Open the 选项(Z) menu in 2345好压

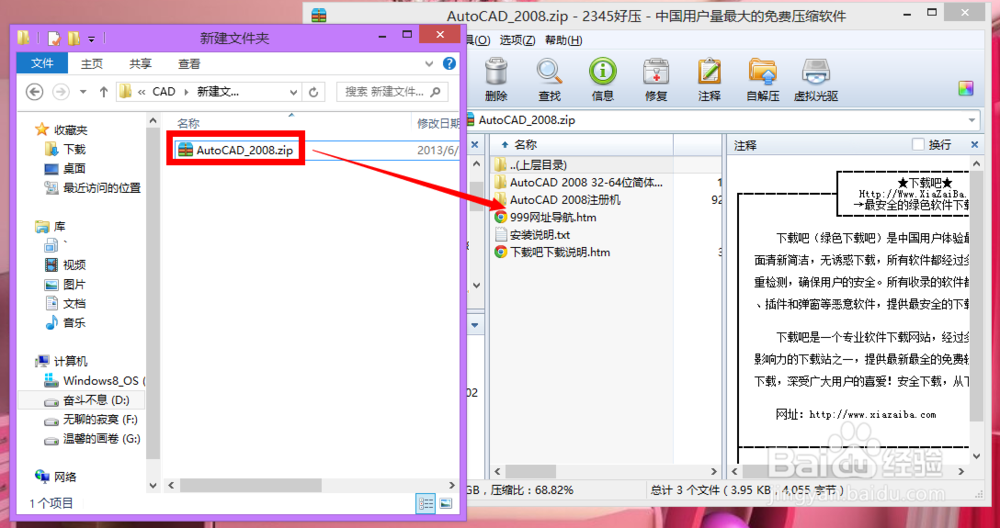517,40
